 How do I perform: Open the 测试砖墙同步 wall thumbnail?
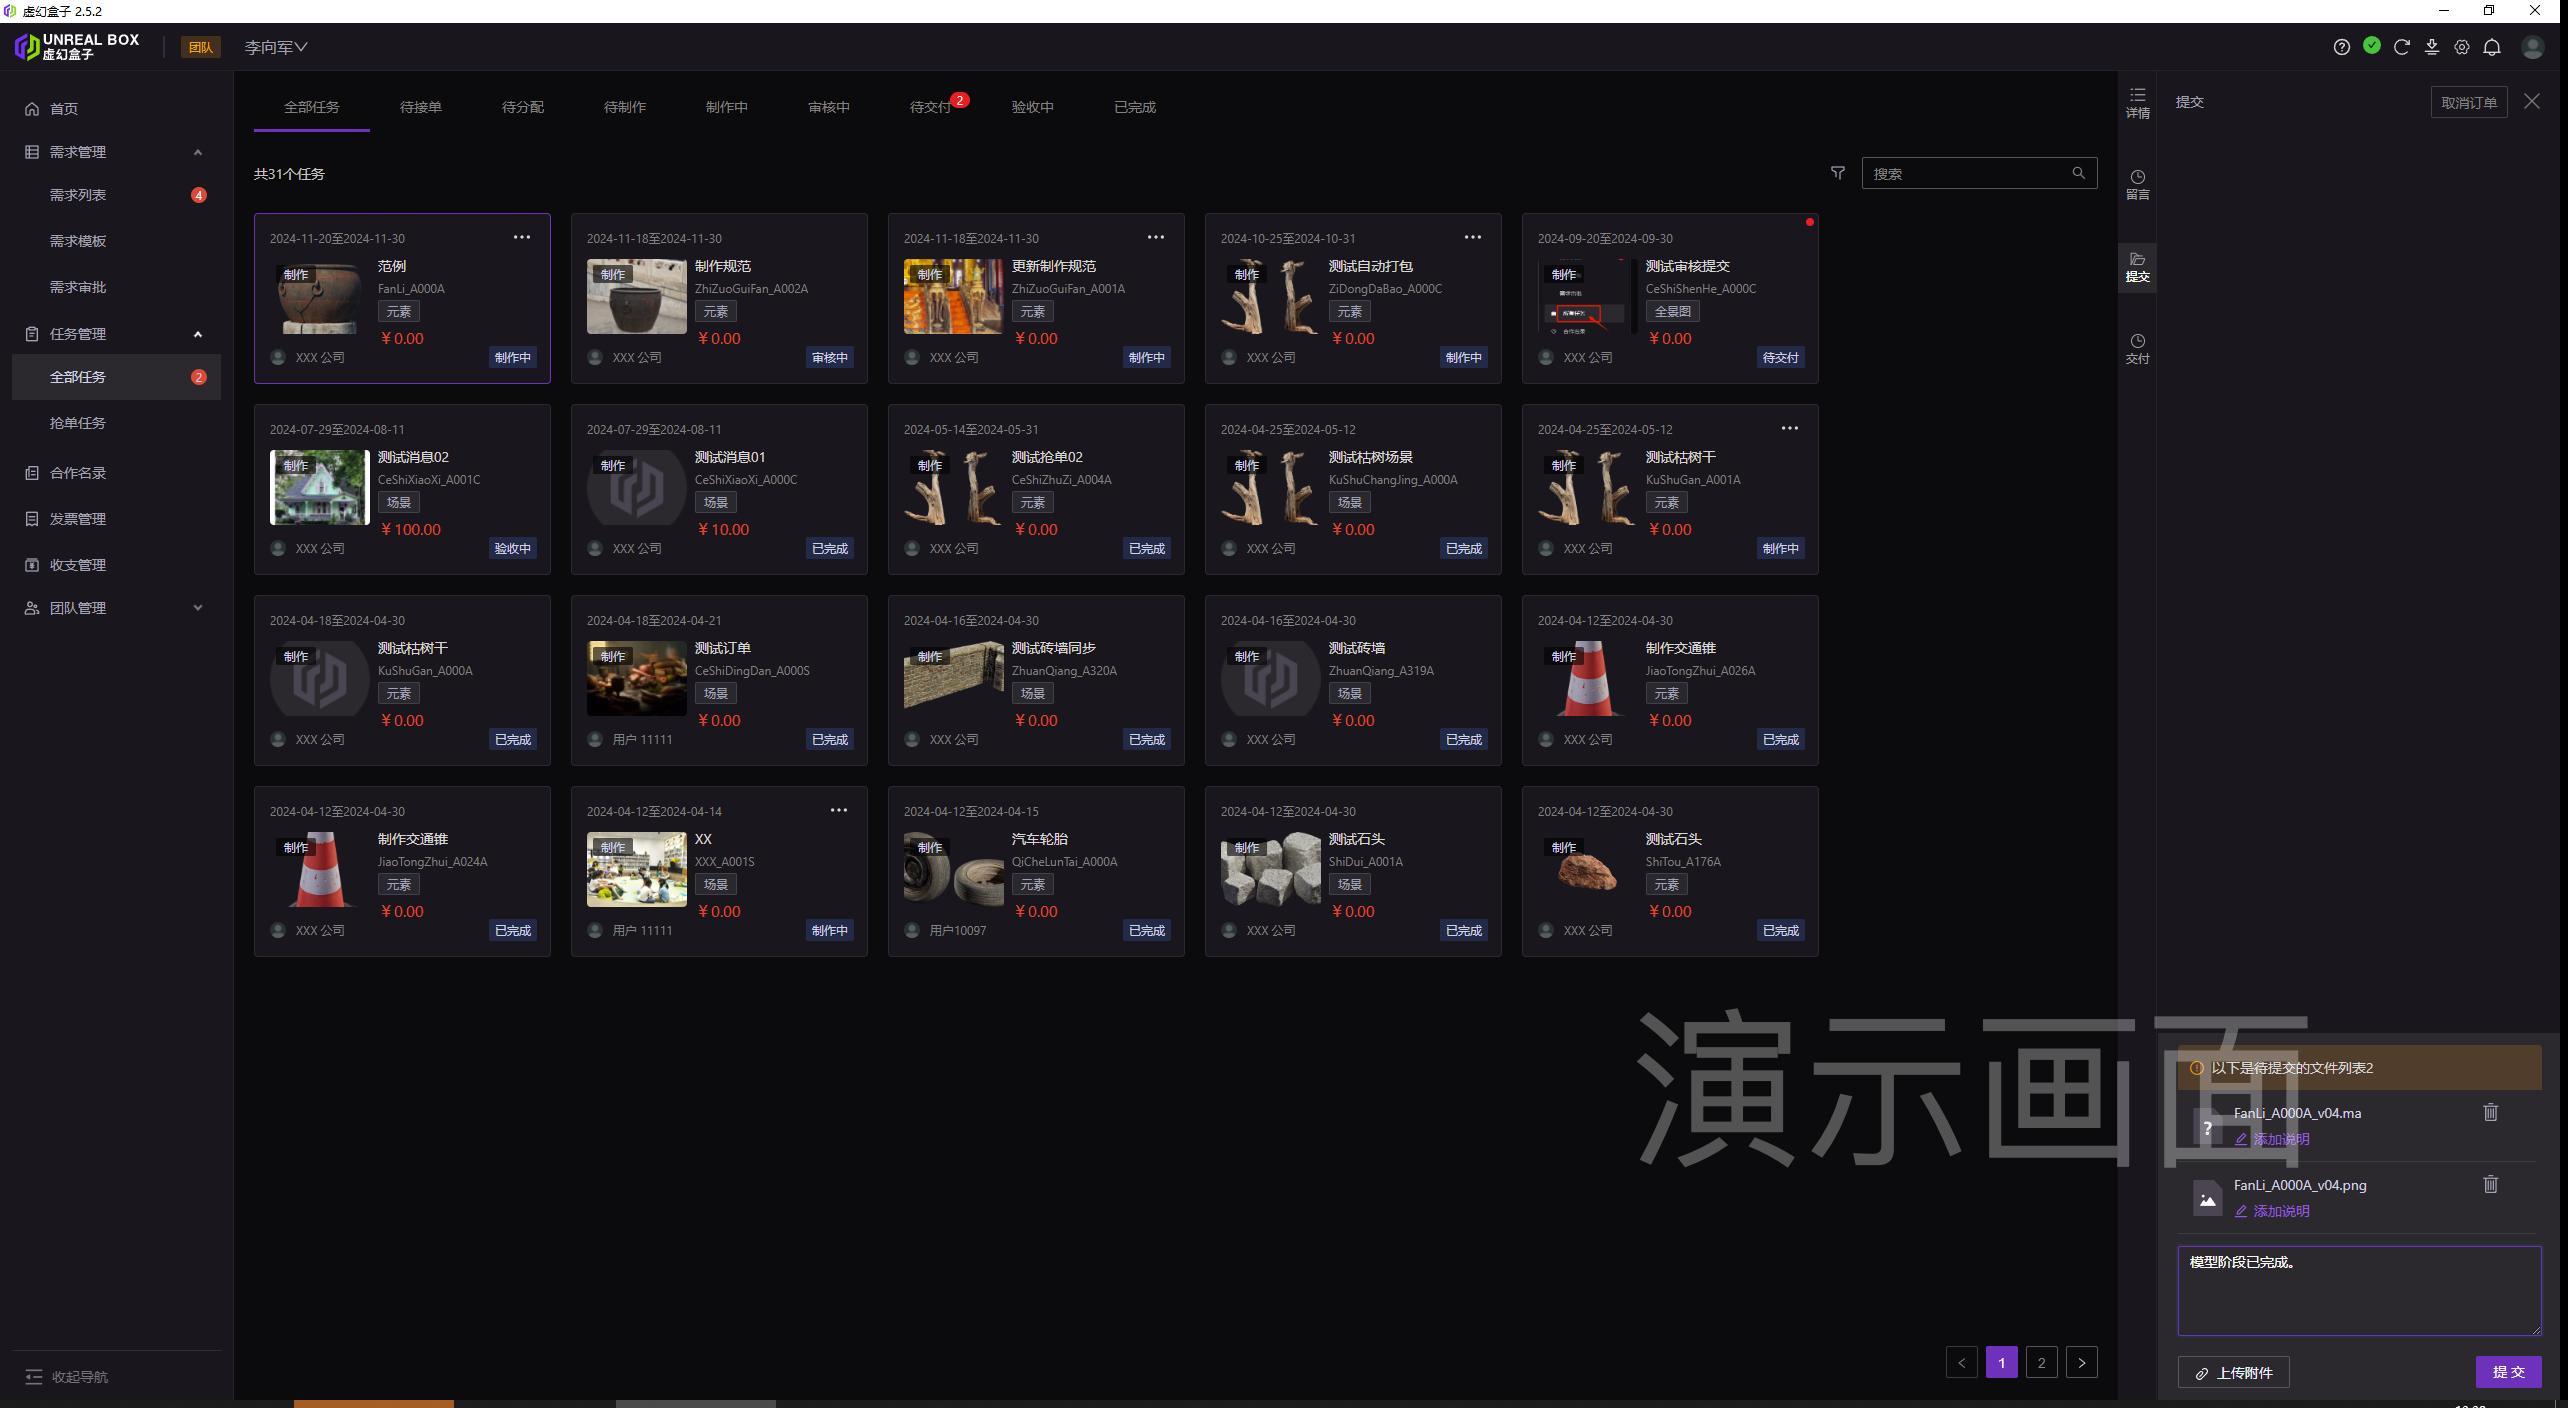(x=954, y=678)
